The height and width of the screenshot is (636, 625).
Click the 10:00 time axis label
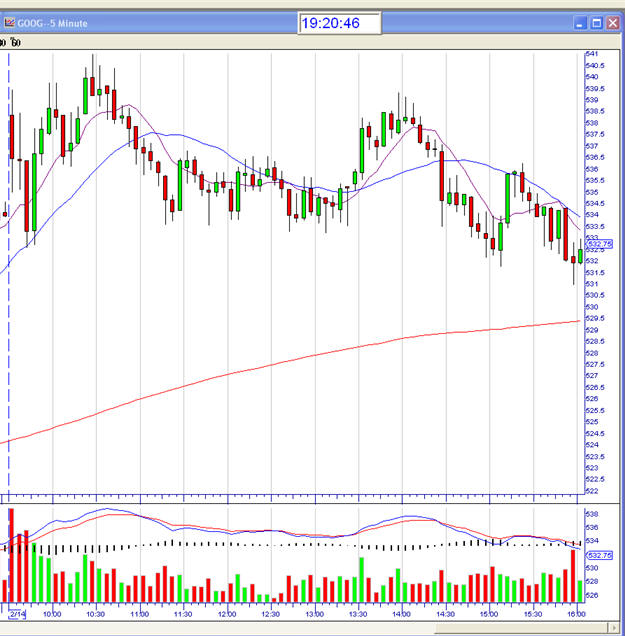(52, 614)
